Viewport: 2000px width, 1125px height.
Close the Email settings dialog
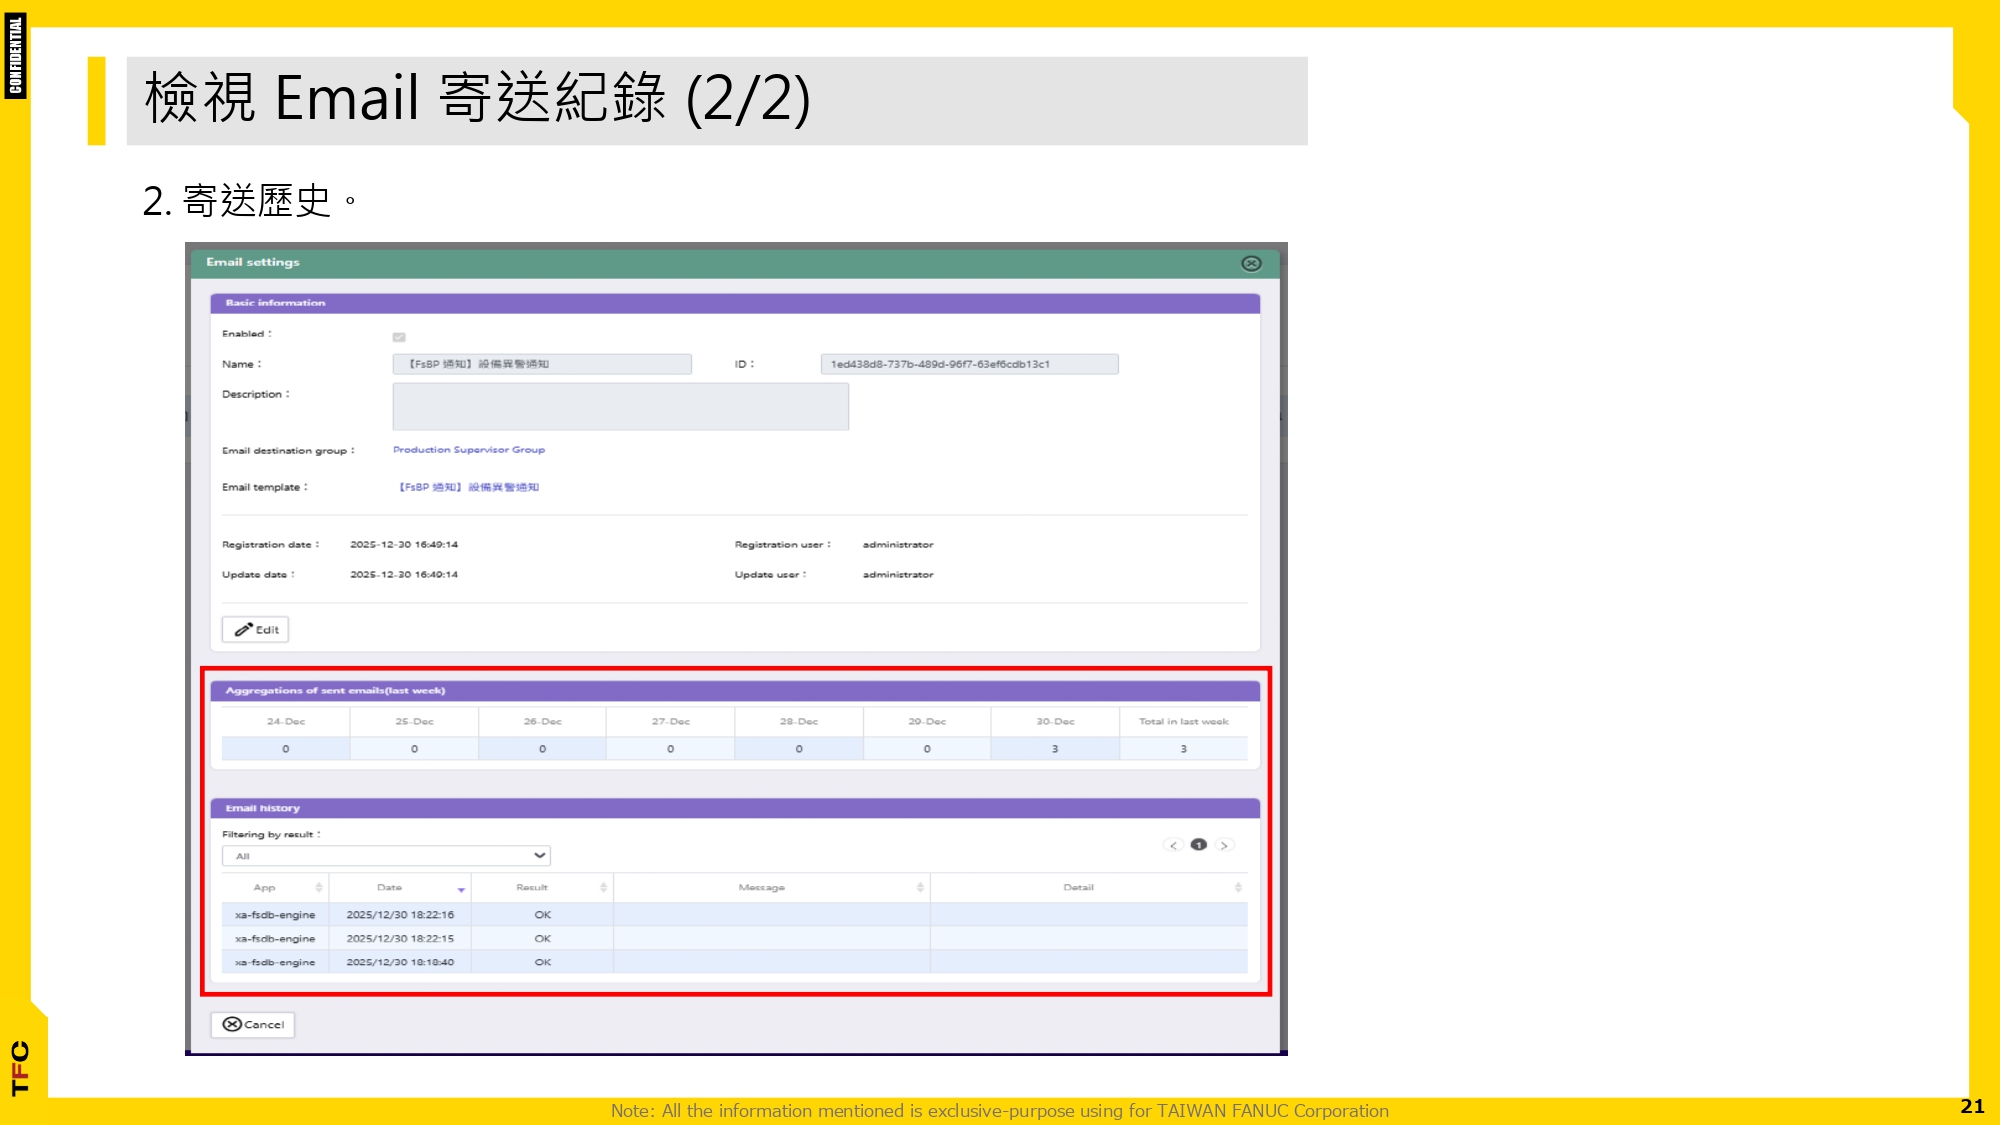pos(1251,263)
